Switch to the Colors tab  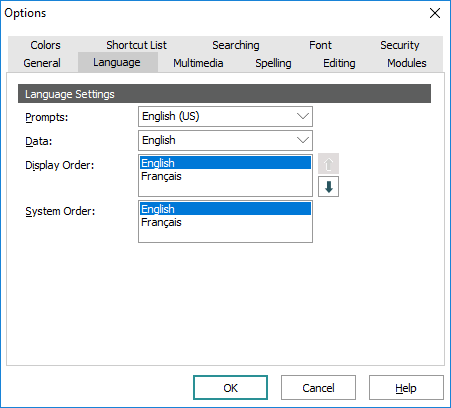coord(45,45)
